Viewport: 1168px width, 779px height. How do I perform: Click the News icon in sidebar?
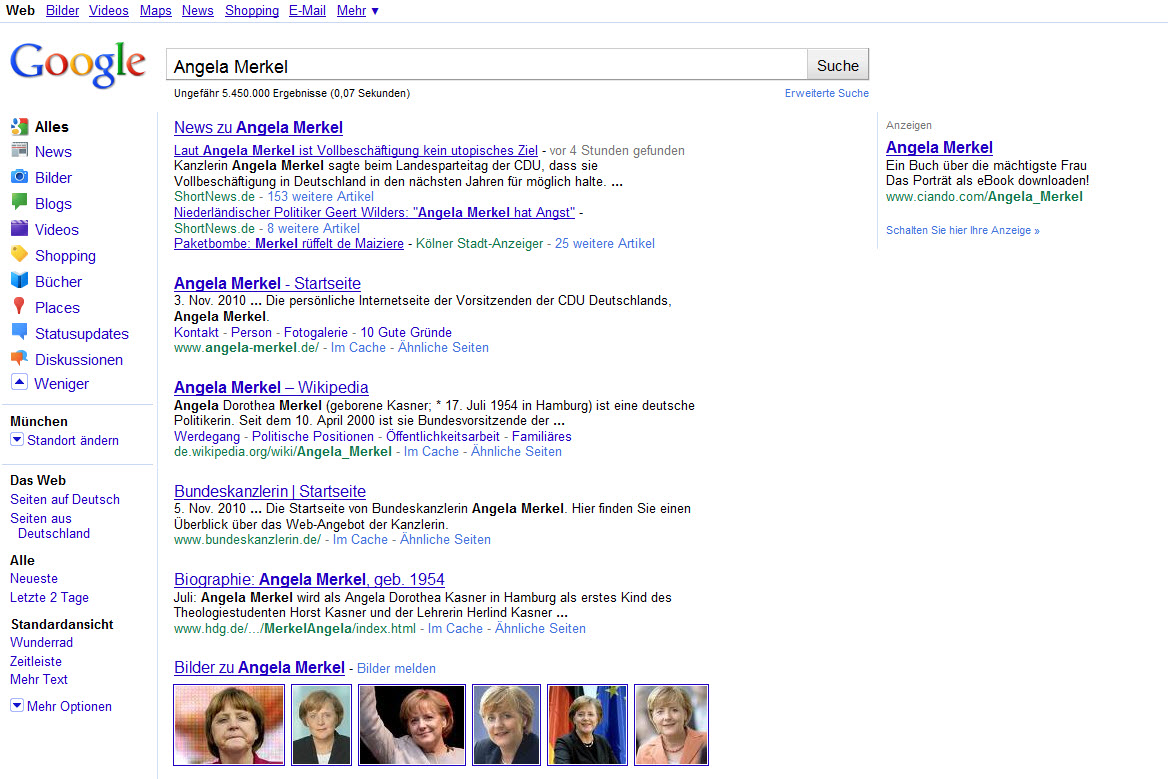click(19, 151)
